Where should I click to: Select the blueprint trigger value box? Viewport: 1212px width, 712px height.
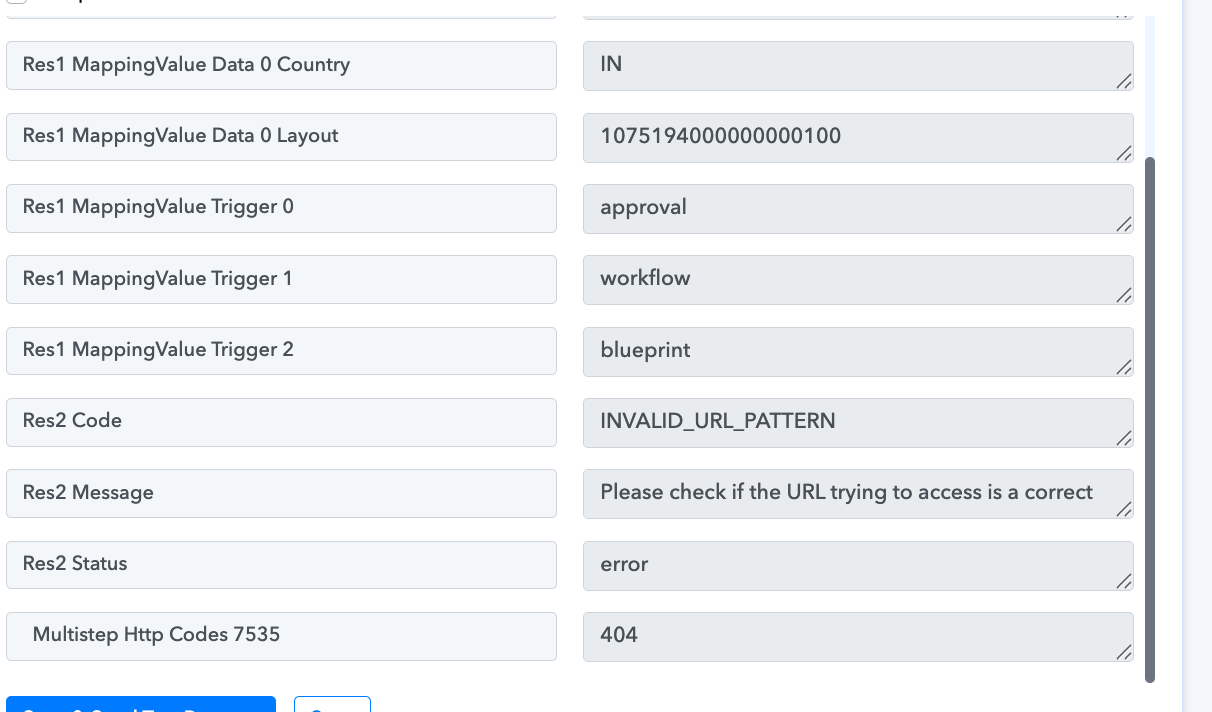point(857,351)
